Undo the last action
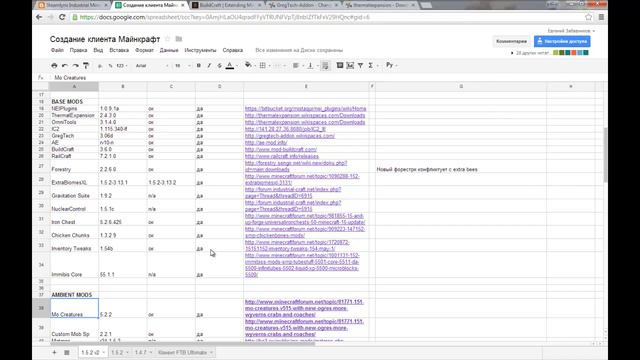 [65, 65]
